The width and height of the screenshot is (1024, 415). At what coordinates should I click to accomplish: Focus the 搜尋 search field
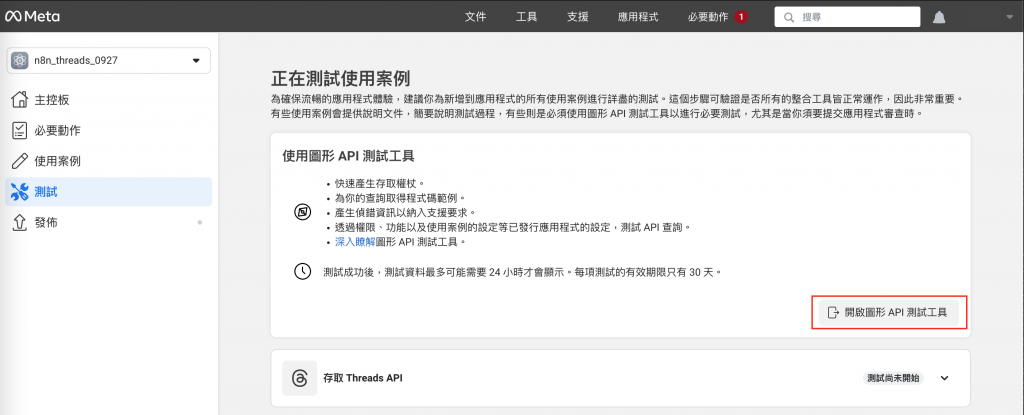click(x=847, y=17)
